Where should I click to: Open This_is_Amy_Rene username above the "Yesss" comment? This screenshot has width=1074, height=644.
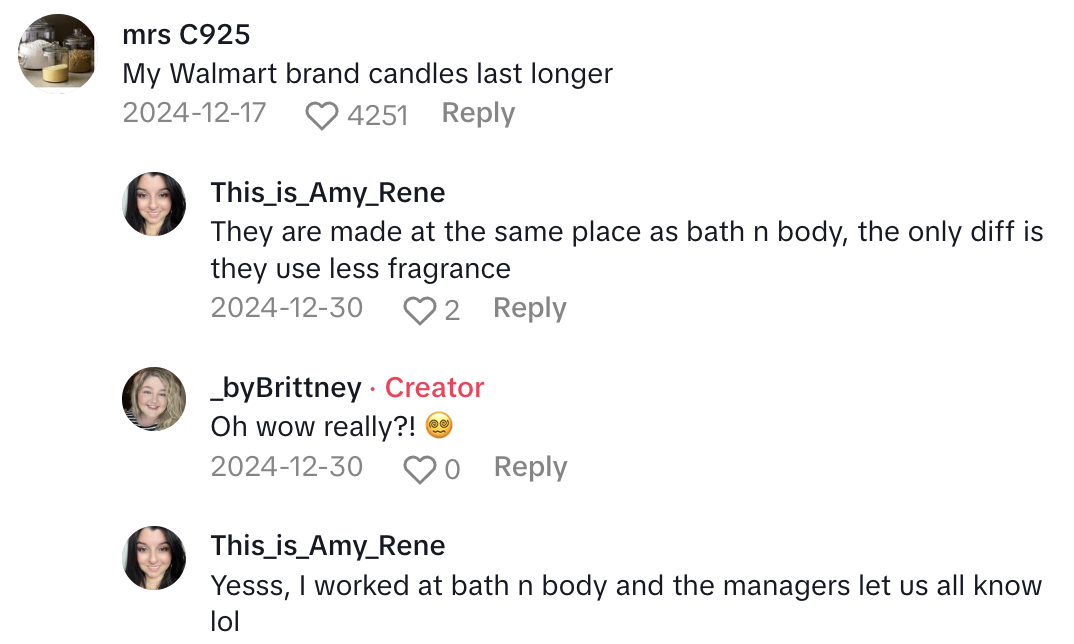click(328, 546)
